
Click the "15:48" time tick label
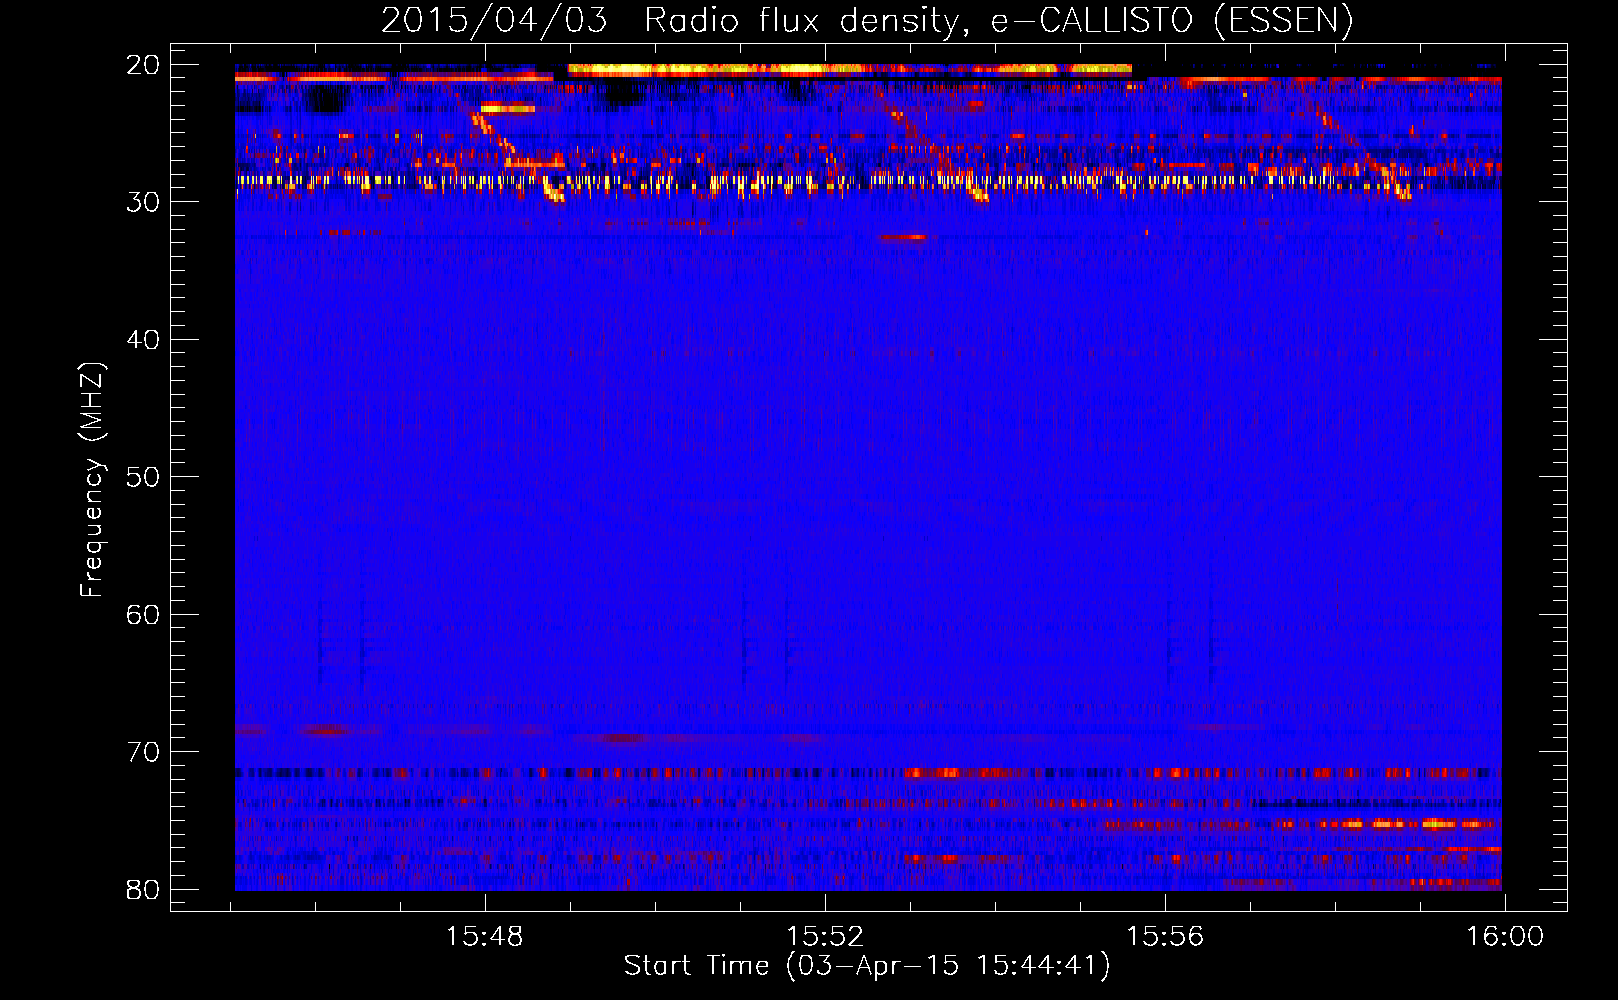485,937
